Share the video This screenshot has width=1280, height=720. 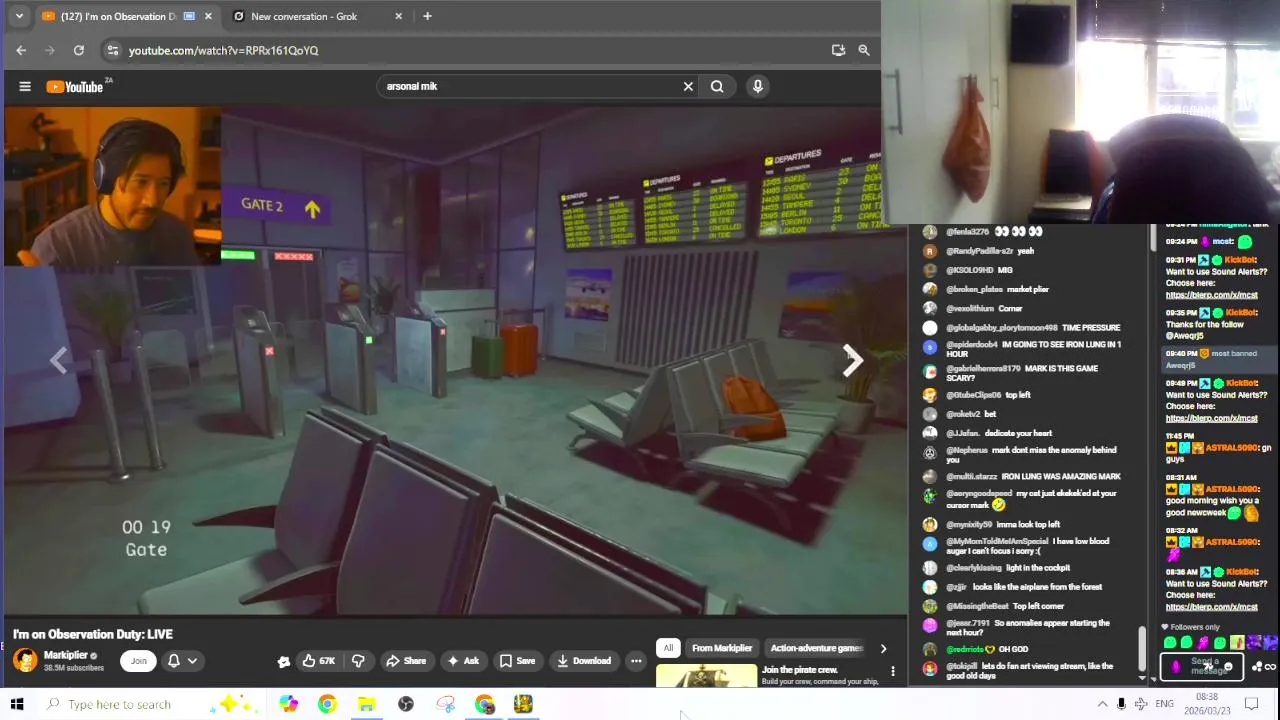tap(406, 661)
